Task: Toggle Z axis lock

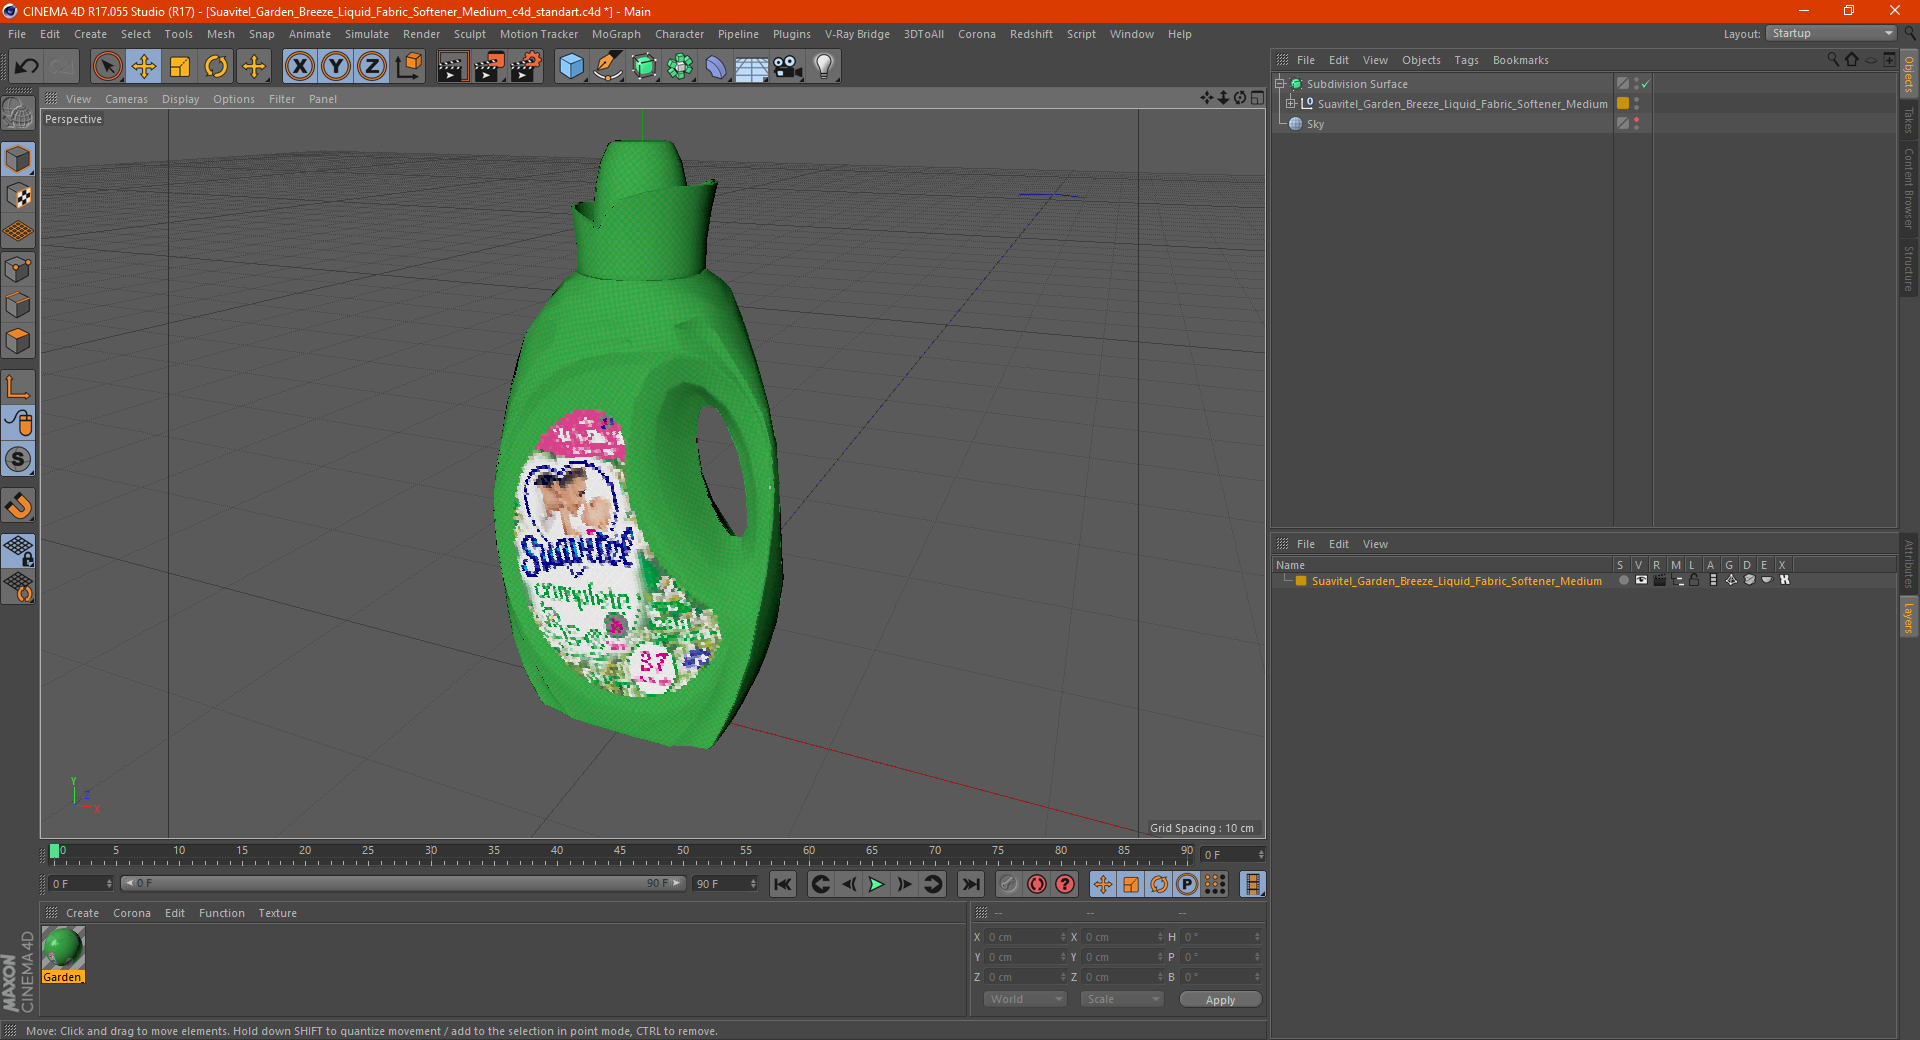Action: (x=372, y=67)
